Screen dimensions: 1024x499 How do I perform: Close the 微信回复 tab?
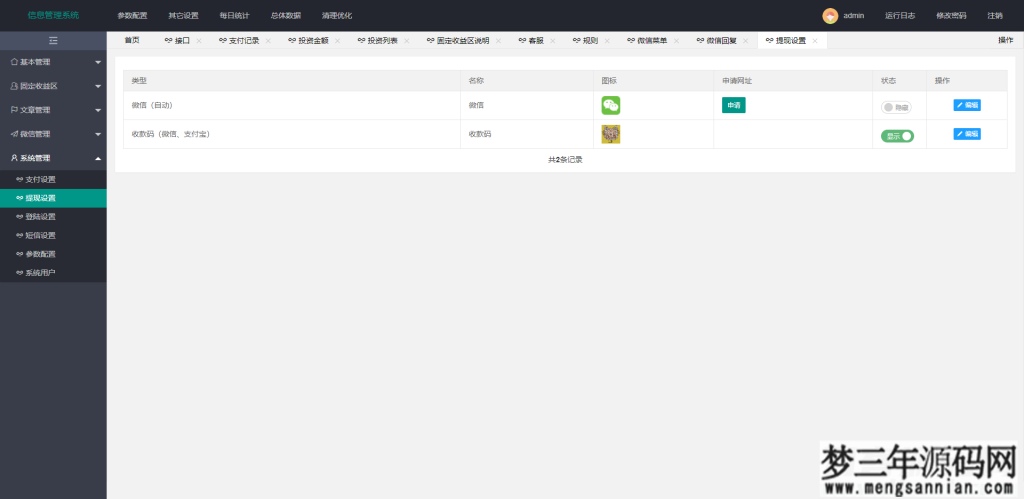click(746, 41)
